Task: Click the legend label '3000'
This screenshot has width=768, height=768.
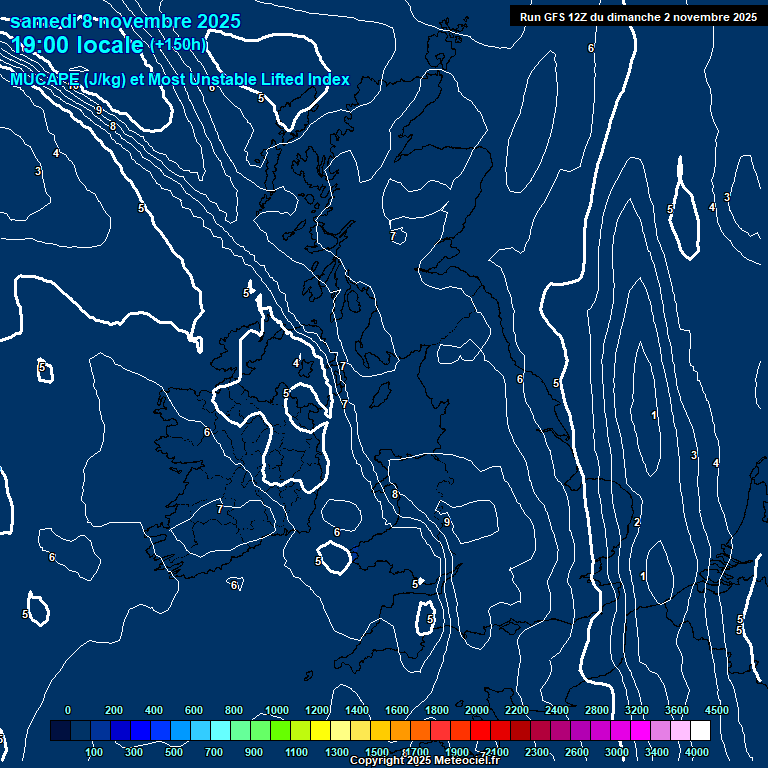Action: point(617,752)
